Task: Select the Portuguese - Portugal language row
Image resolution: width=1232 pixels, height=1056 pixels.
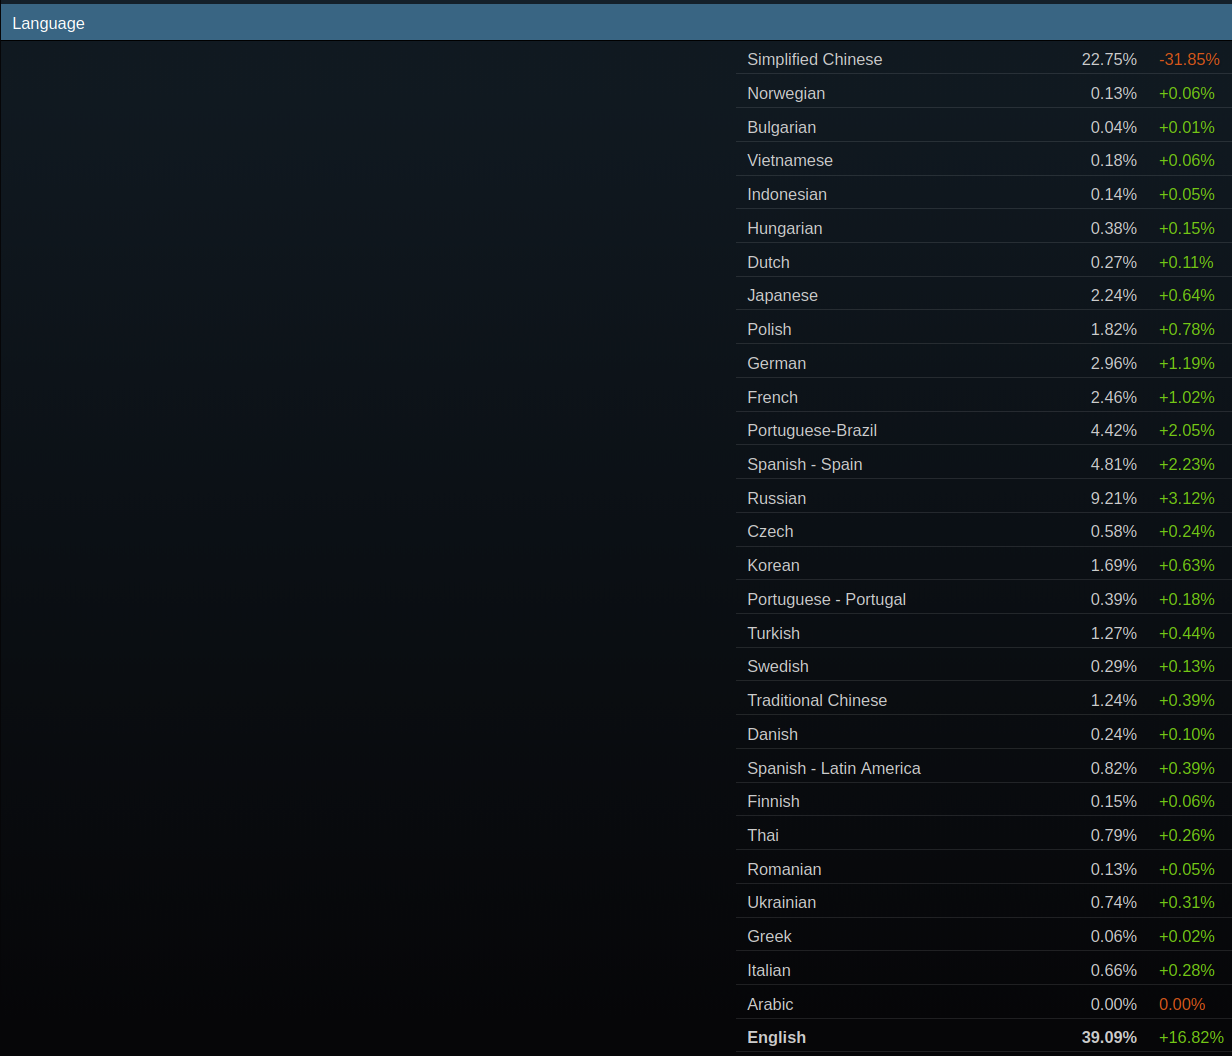Action: coord(984,599)
